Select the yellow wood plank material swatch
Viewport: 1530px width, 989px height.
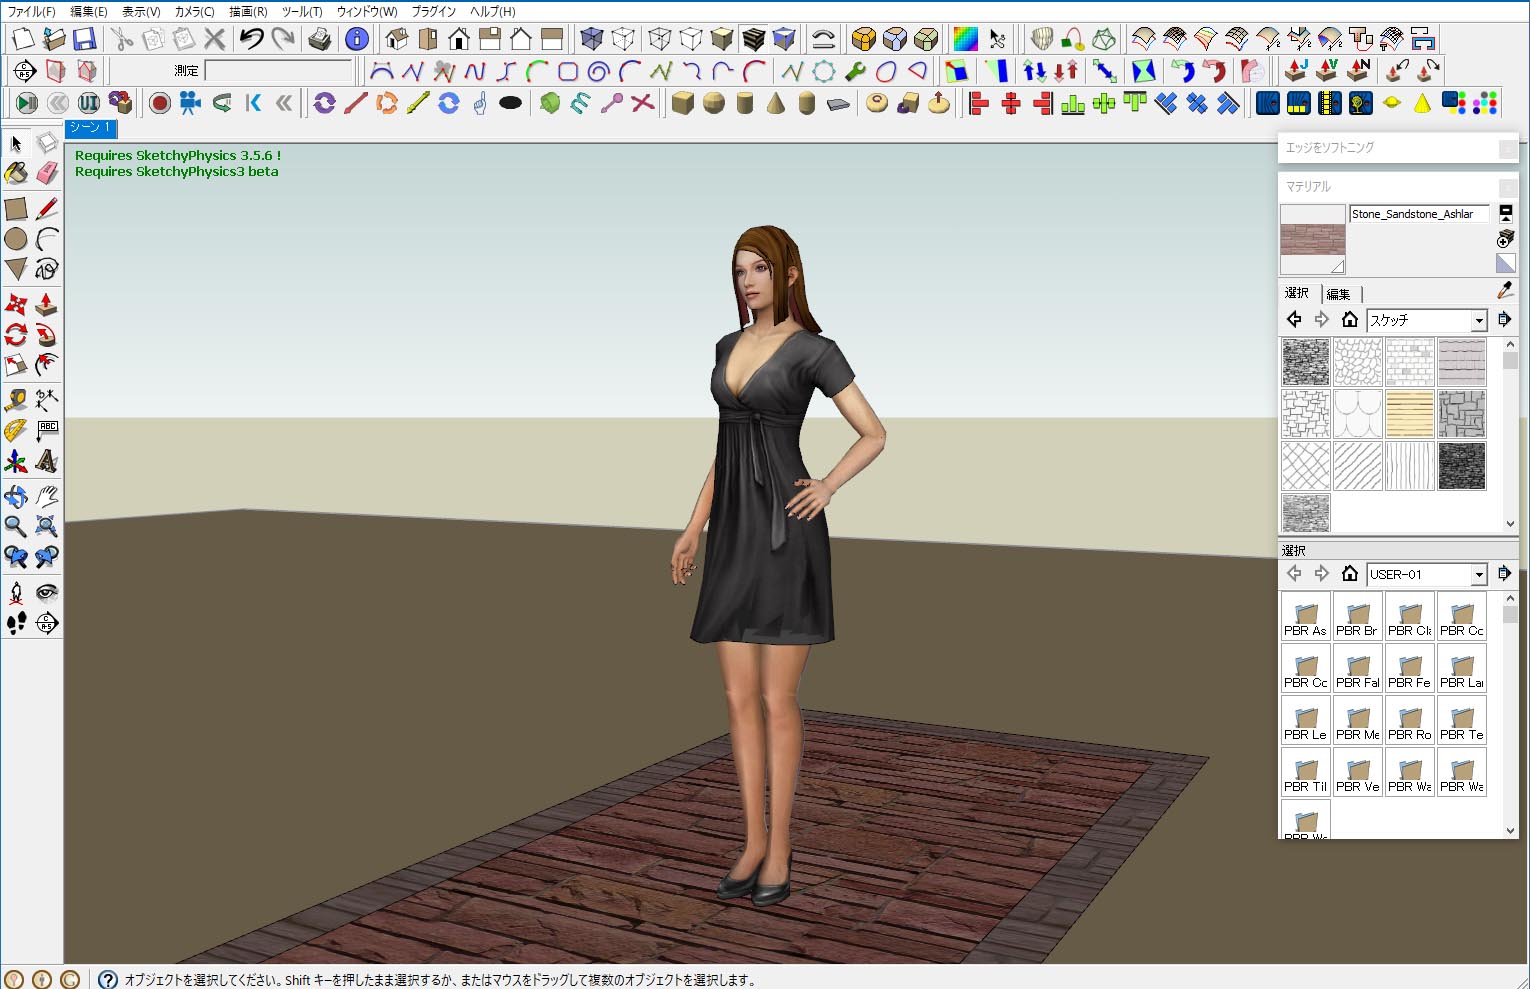pos(1409,413)
